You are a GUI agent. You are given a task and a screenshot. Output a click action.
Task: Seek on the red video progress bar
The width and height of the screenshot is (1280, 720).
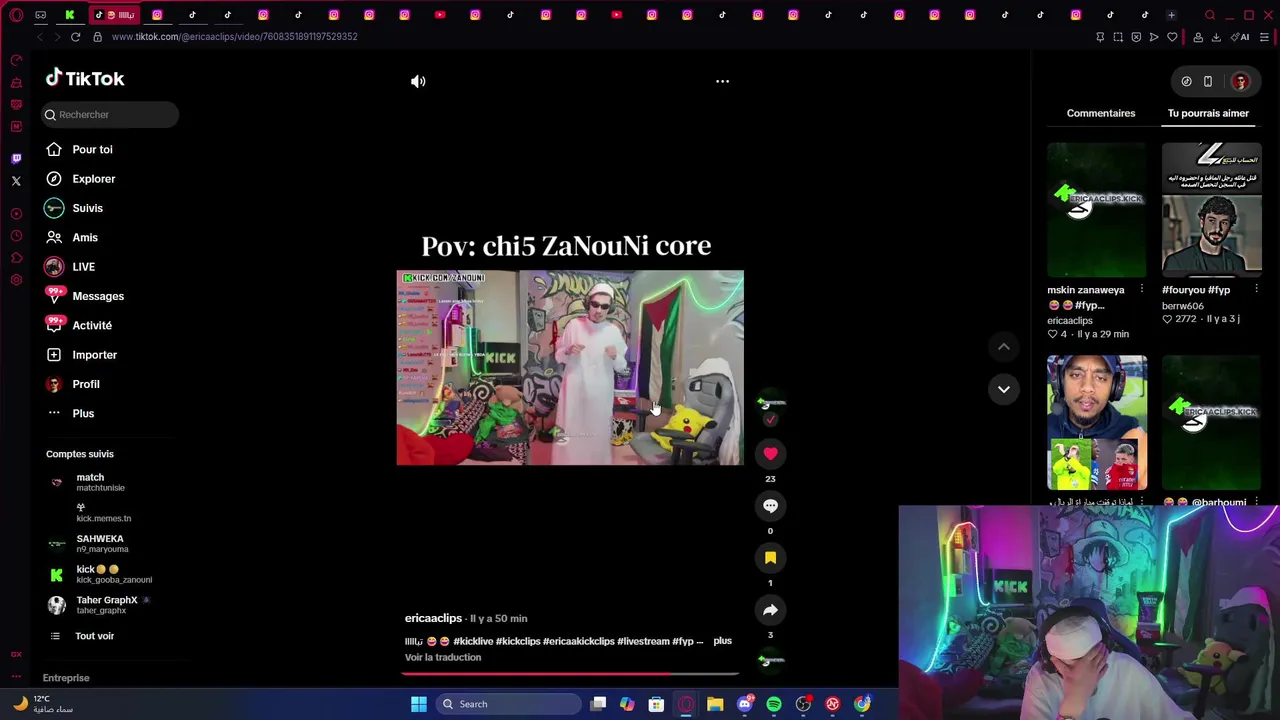tap(570, 673)
